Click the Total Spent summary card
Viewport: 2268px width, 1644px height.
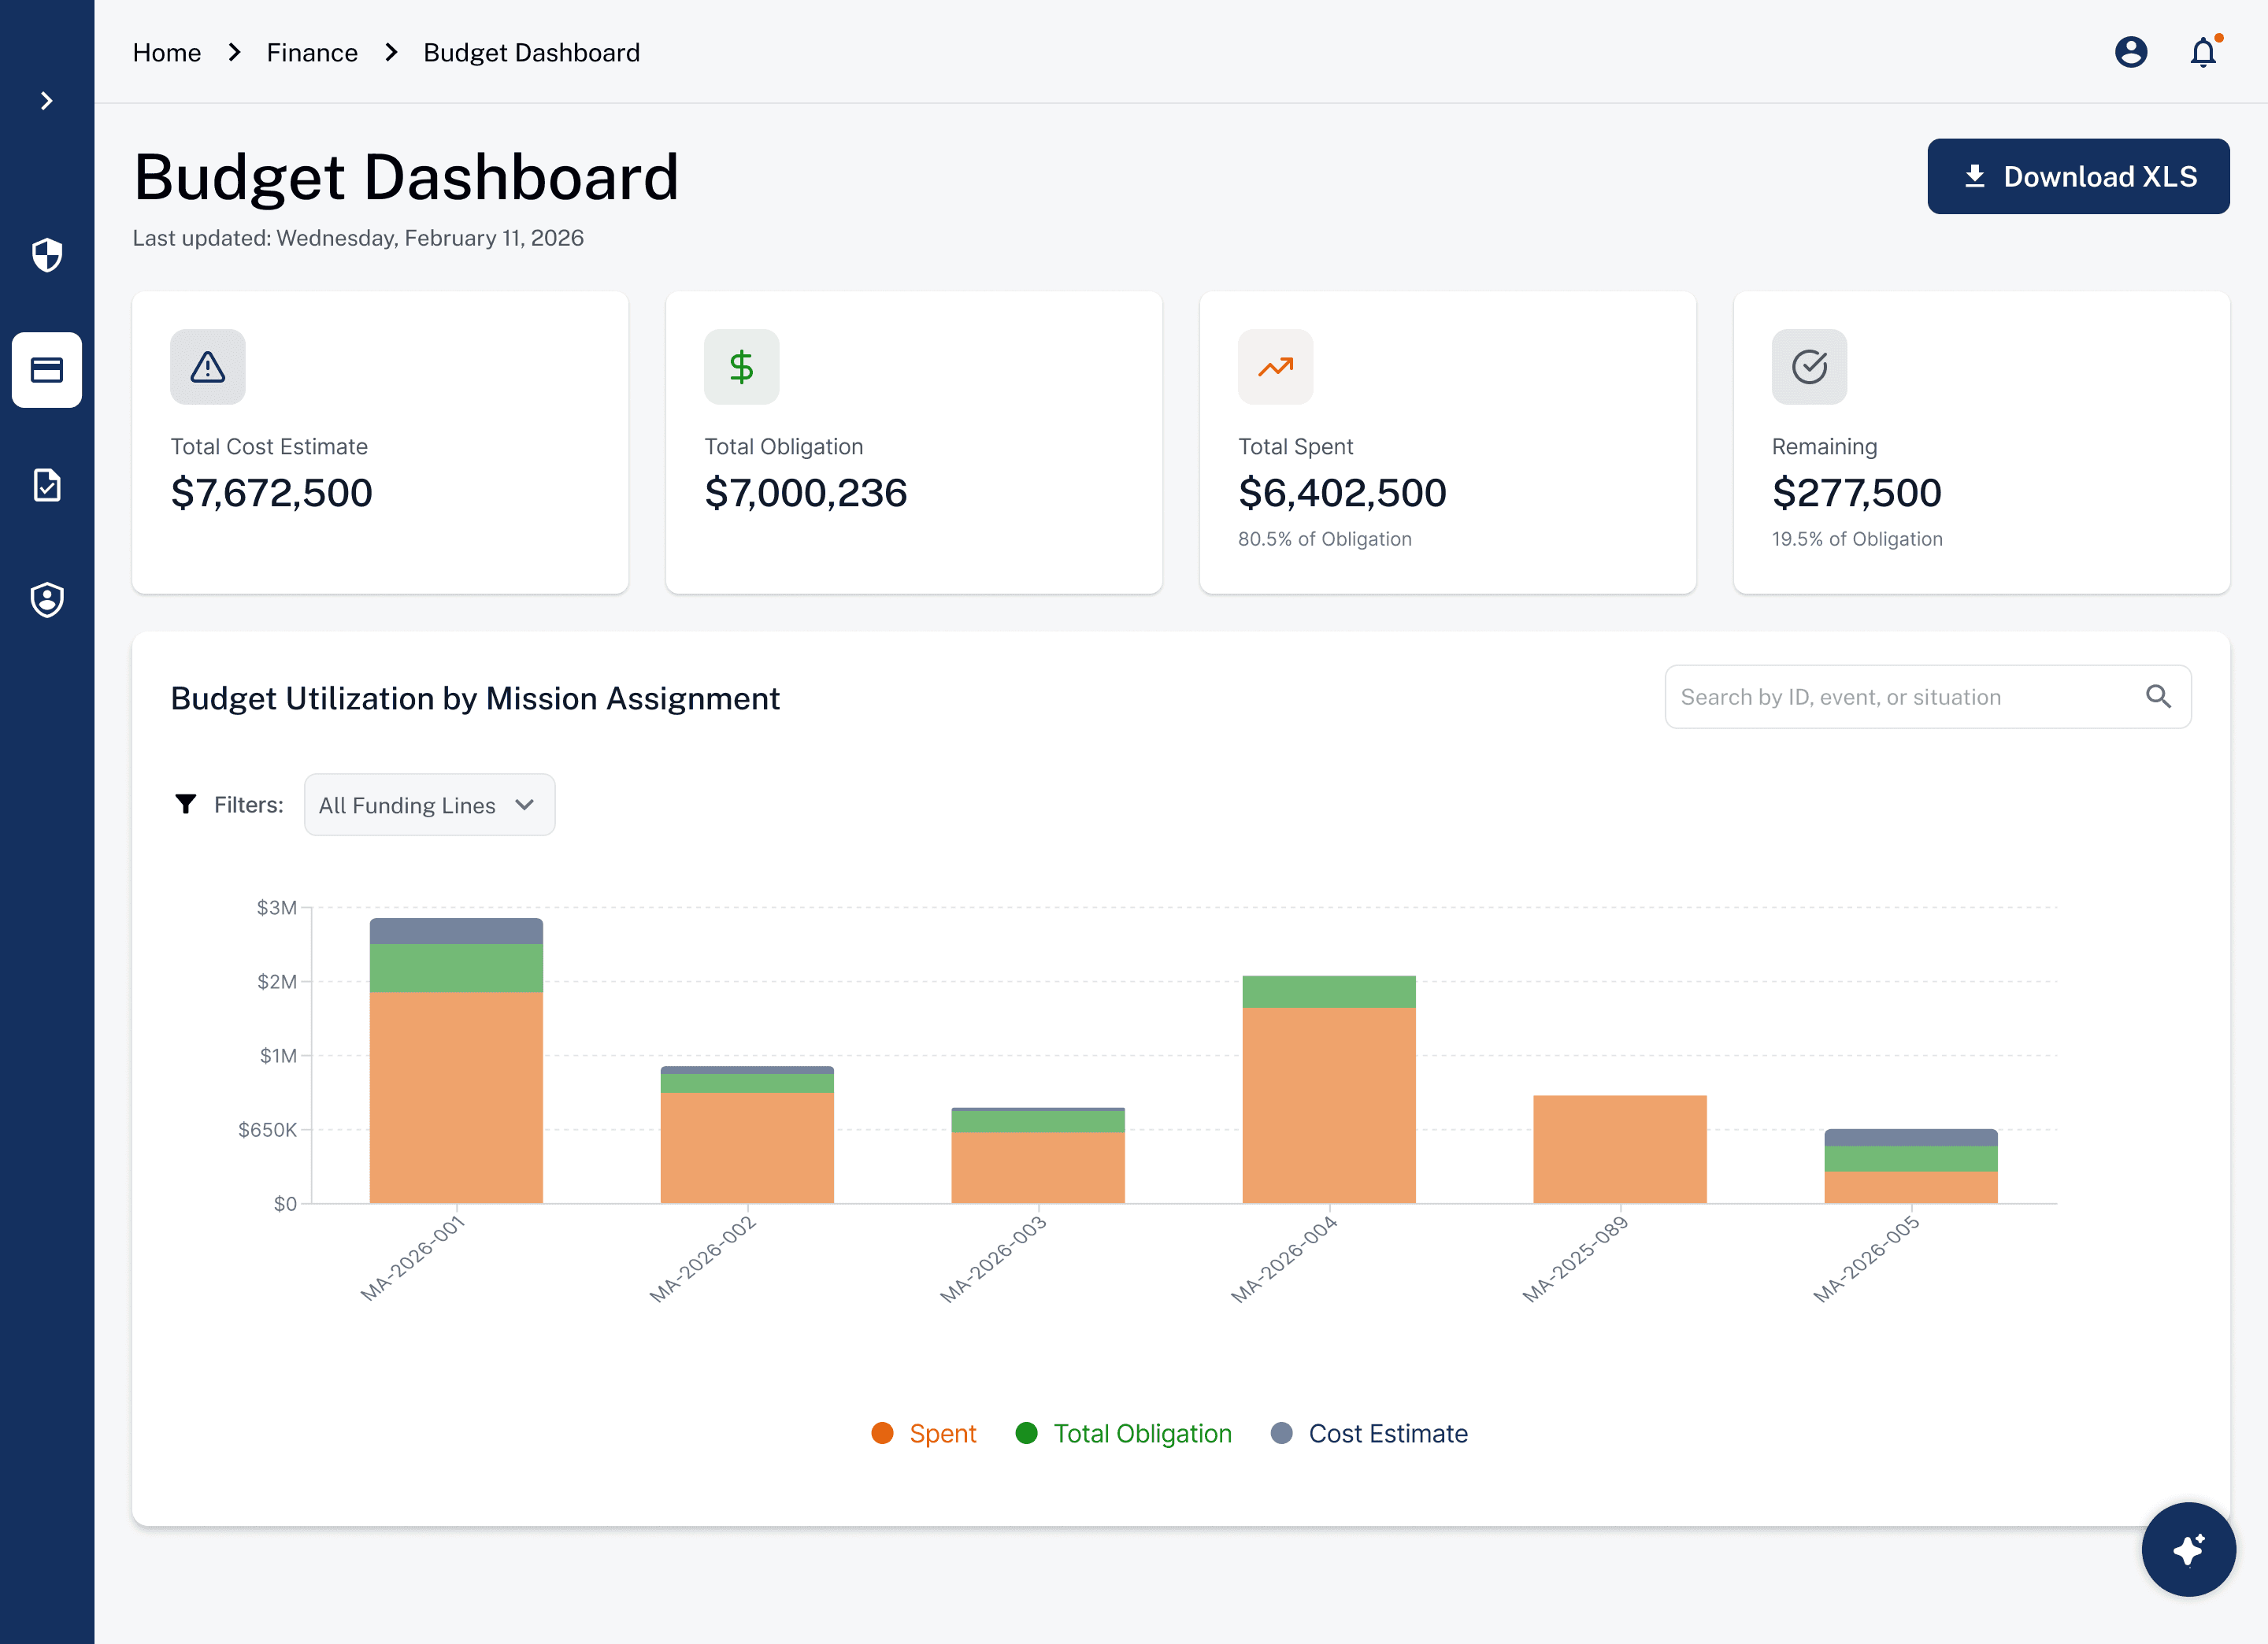(1447, 443)
